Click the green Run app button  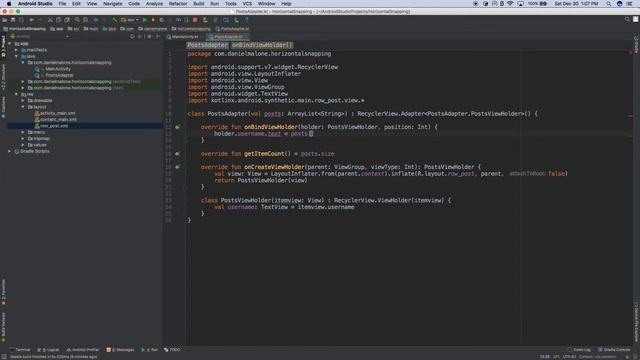point(144,20)
